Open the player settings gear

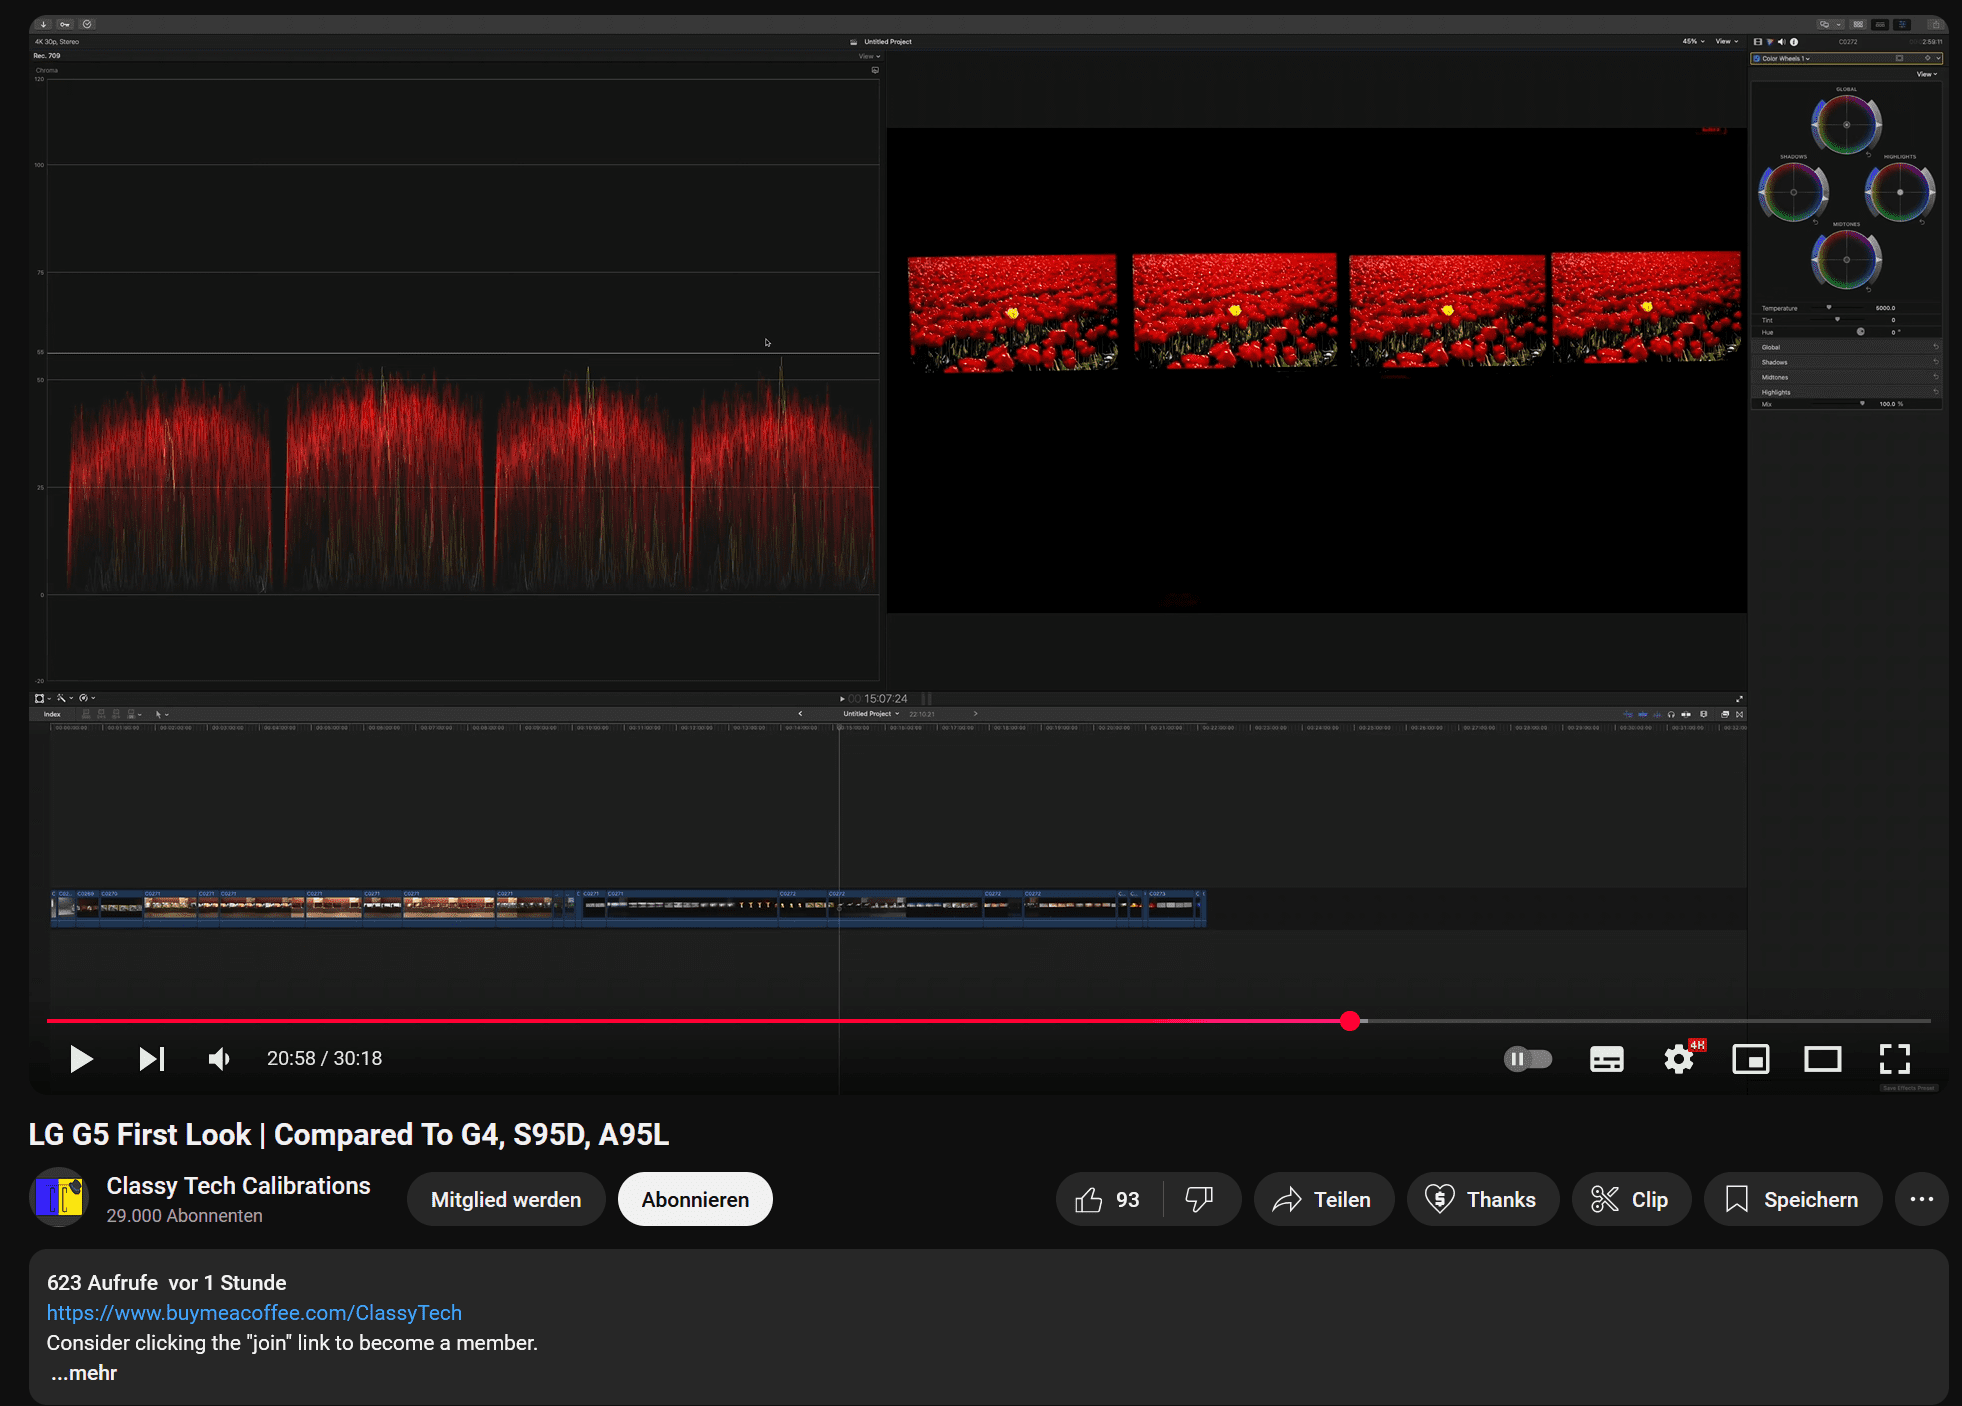coord(1679,1059)
